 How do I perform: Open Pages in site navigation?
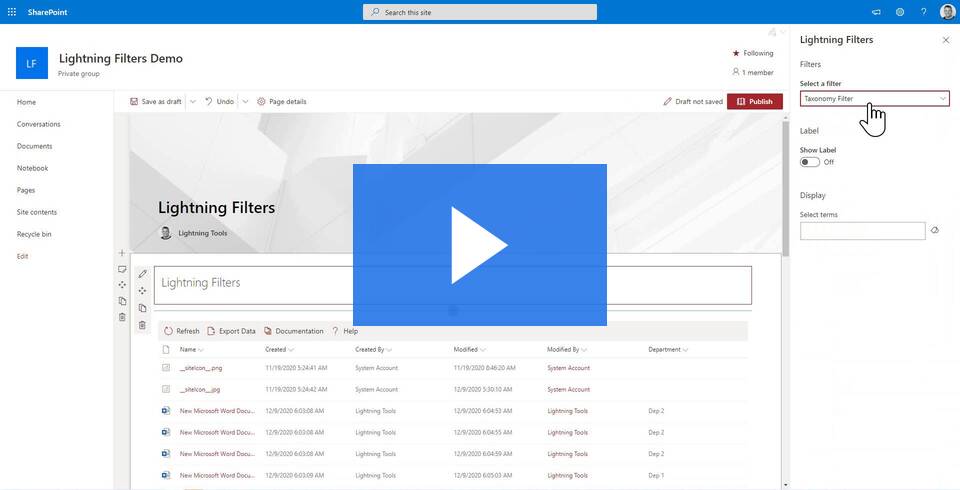pyautogui.click(x=26, y=190)
